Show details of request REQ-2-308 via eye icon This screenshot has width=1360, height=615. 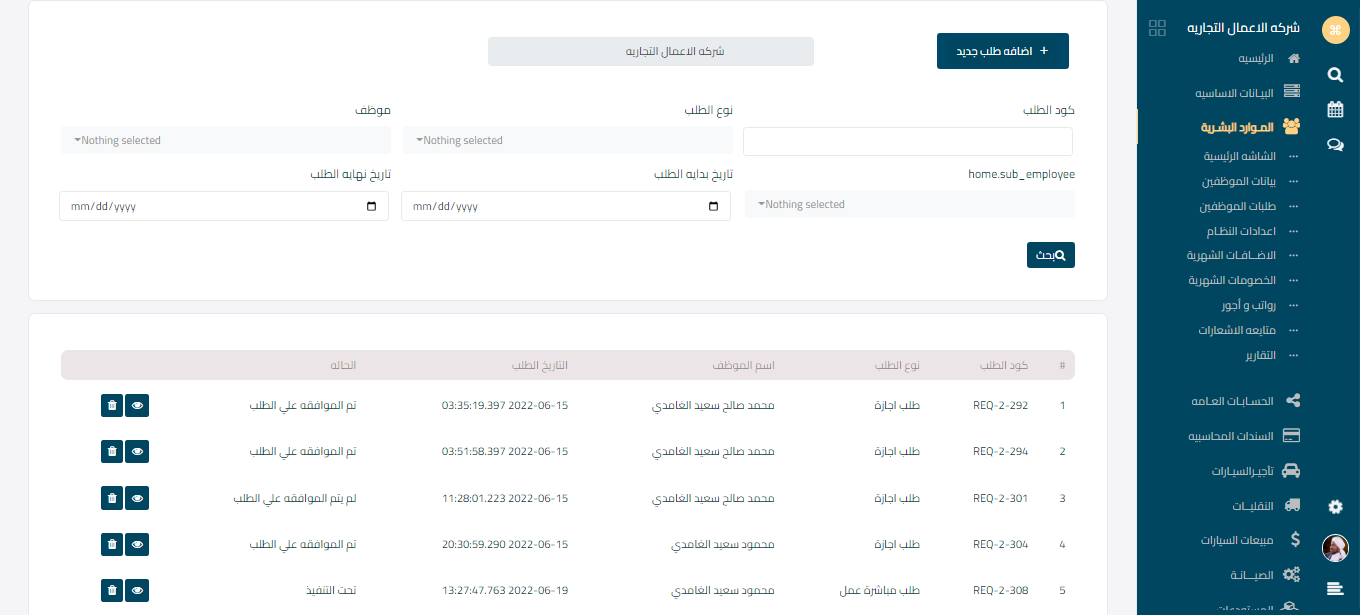(138, 590)
